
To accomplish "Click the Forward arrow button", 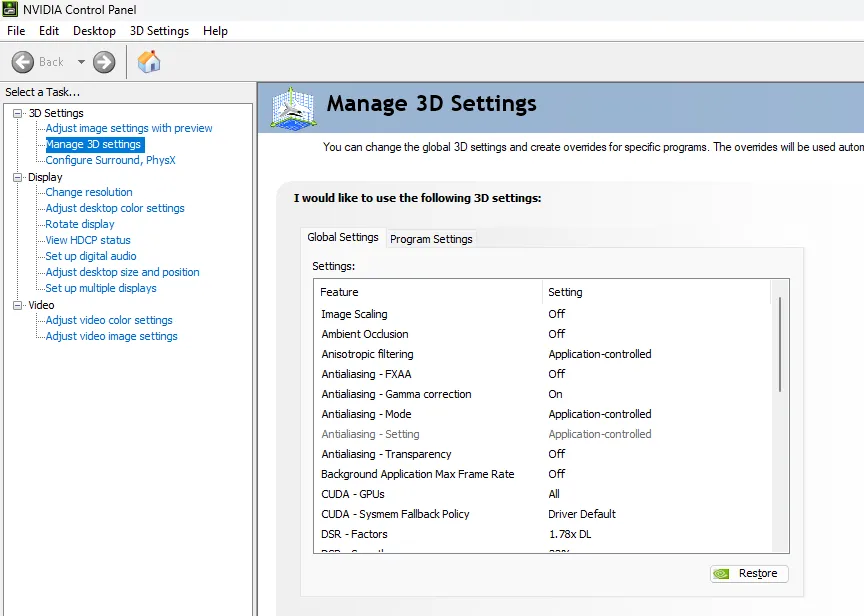I will tap(104, 62).
